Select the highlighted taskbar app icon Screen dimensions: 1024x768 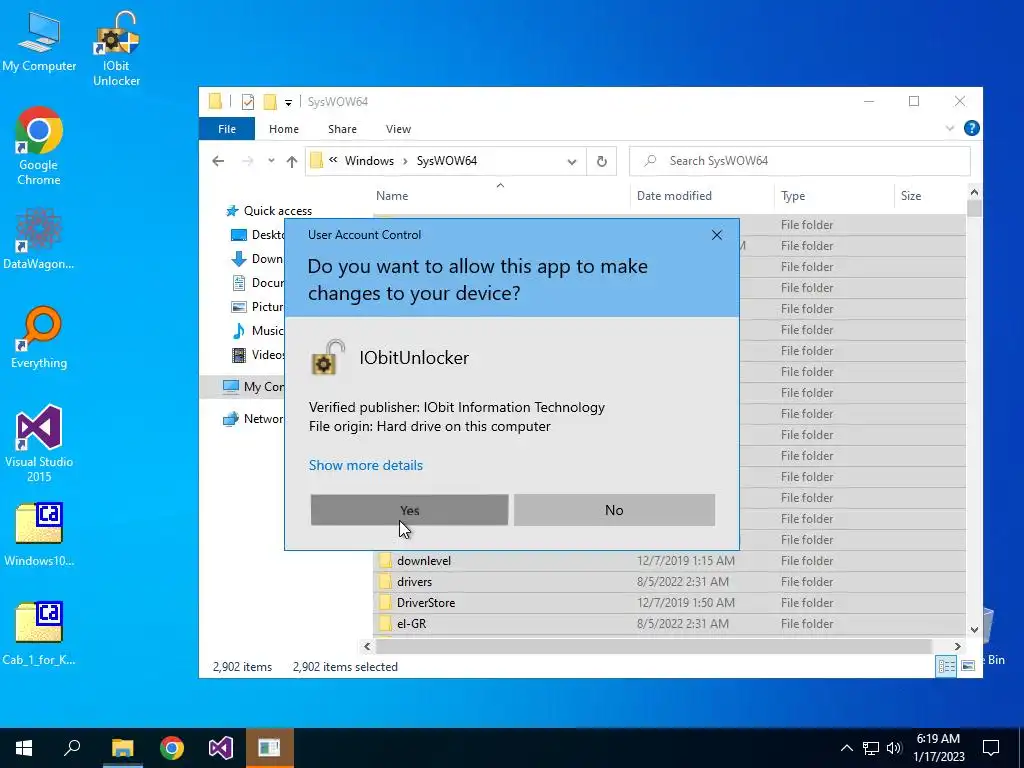[x=270, y=748]
